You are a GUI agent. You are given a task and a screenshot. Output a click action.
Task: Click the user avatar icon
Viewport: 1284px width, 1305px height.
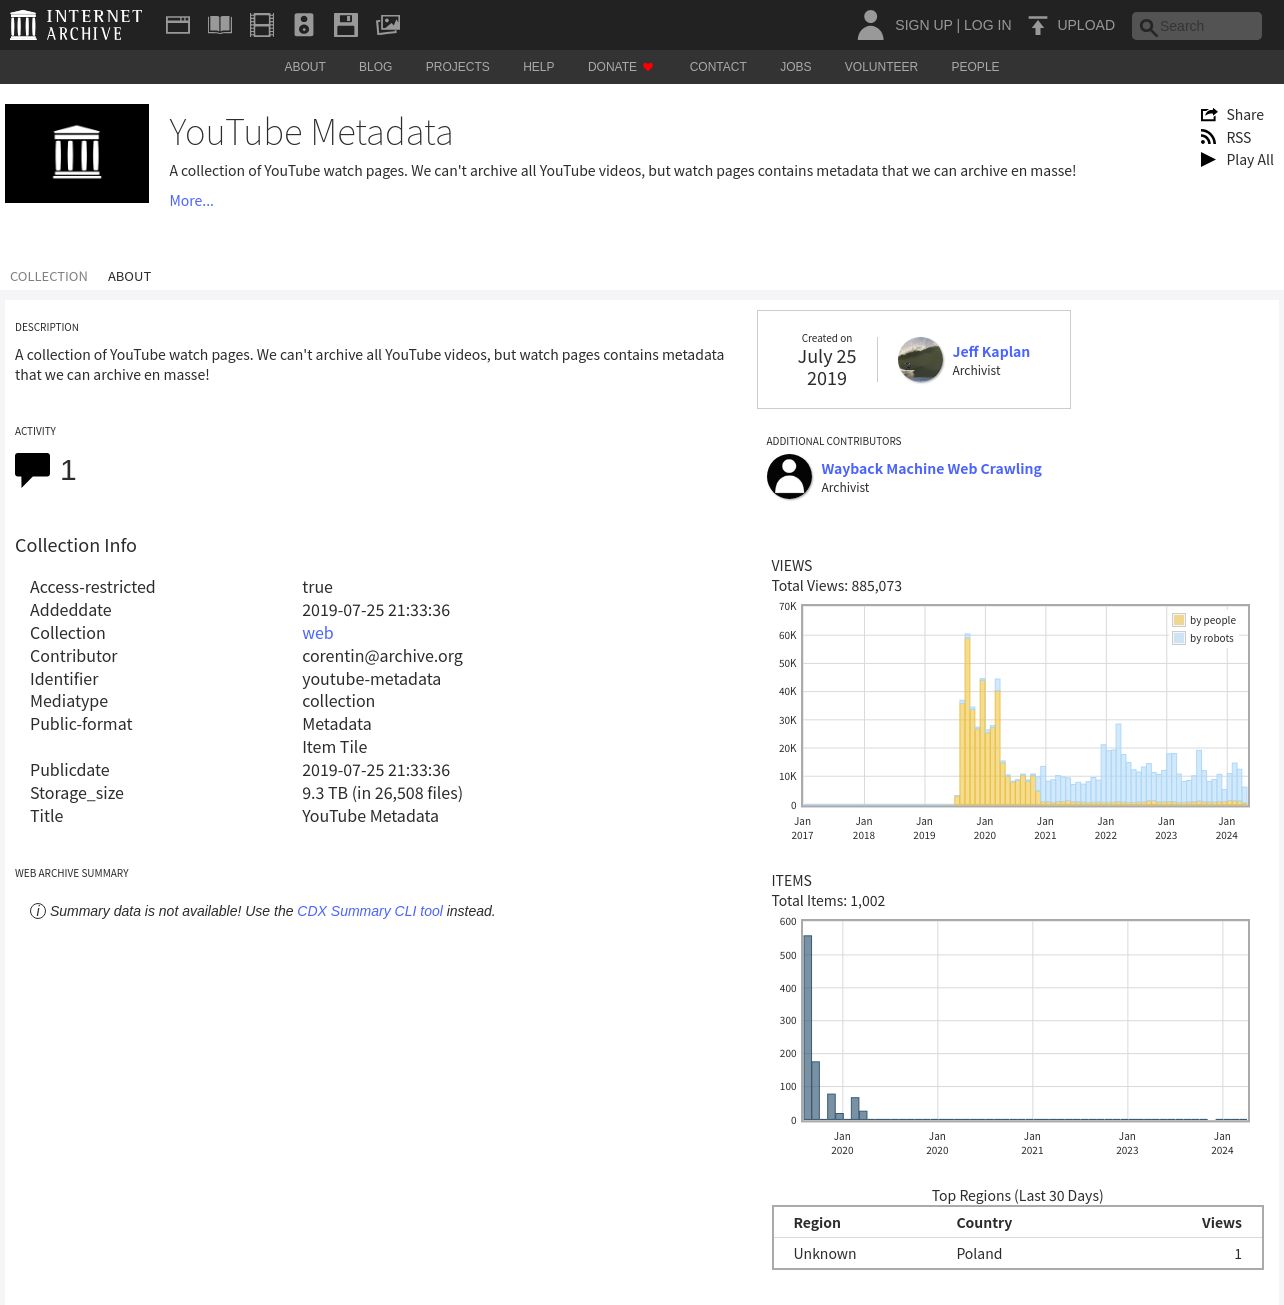[870, 25]
